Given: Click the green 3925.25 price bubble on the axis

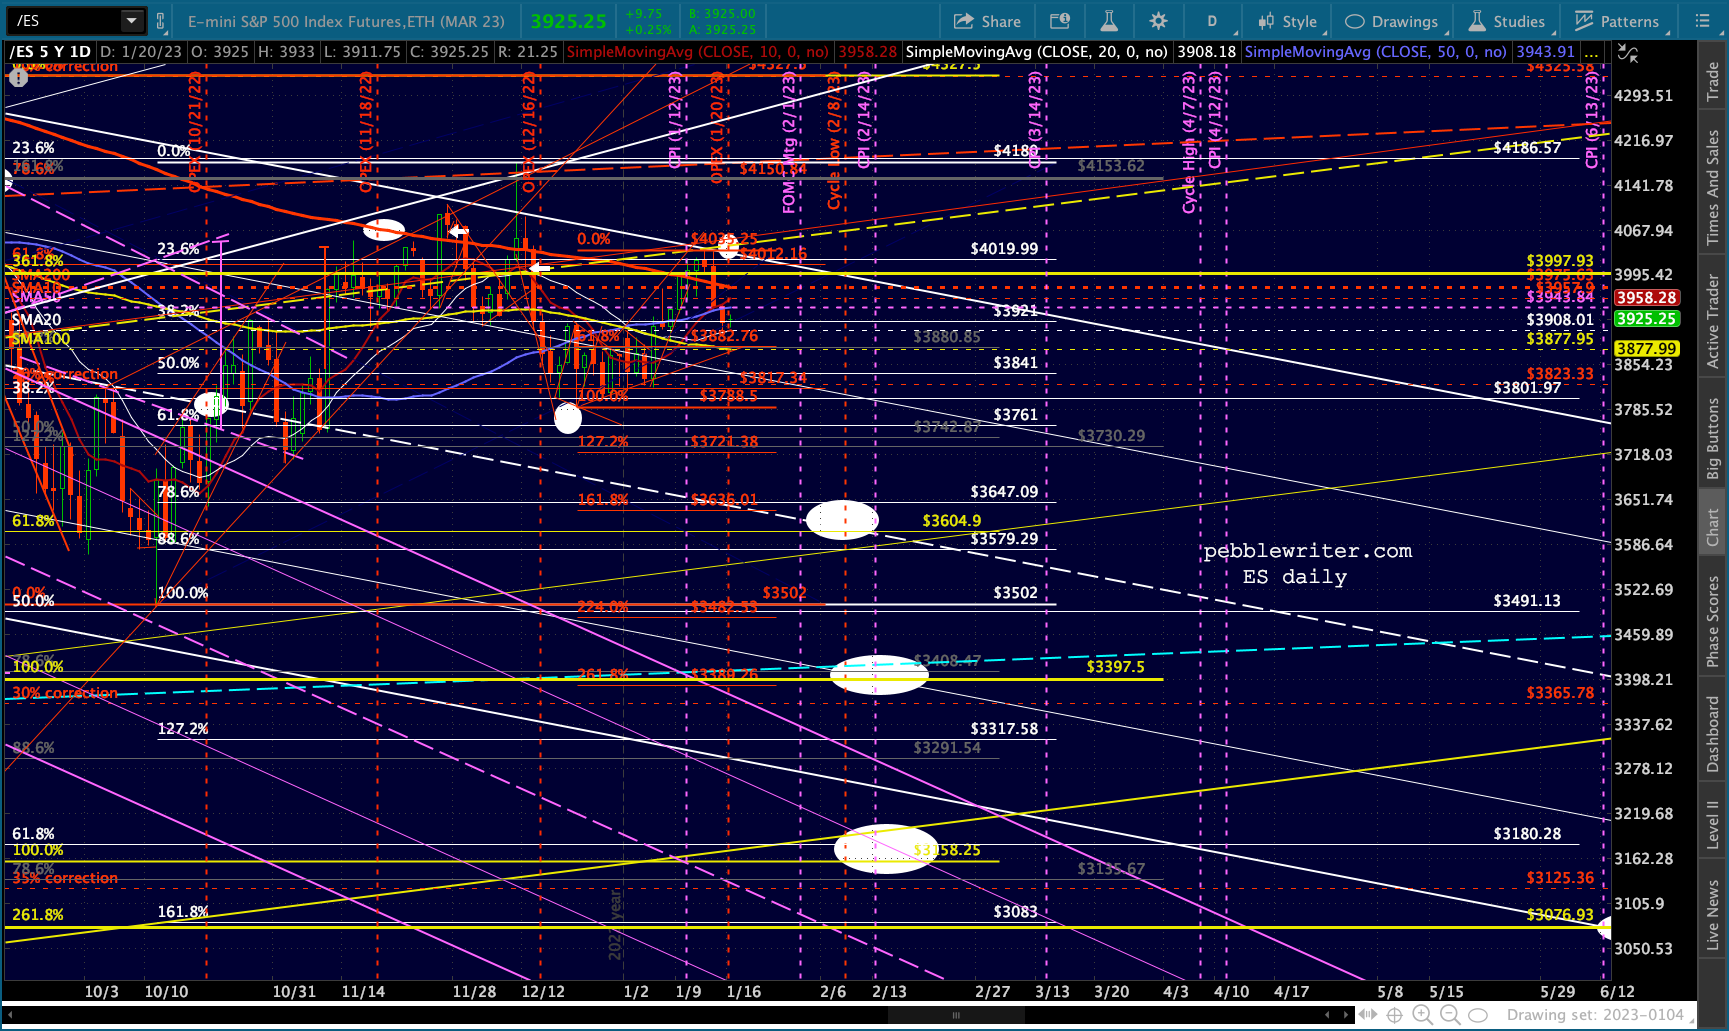Looking at the screenshot, I should coord(1646,319).
